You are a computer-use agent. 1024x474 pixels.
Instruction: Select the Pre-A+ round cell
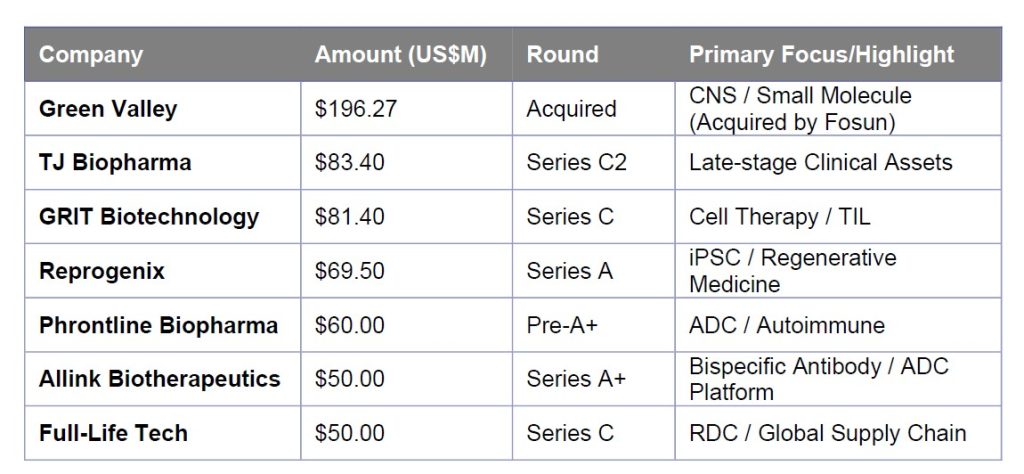(563, 325)
